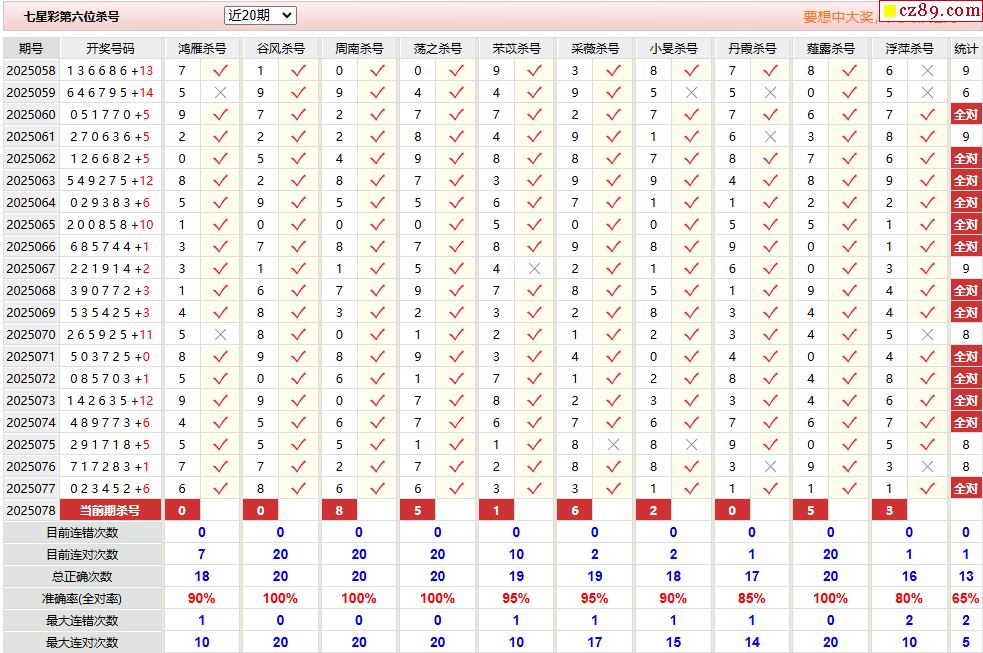Click the 统计 column header
Screen dimensions: 983x653
click(x=965, y=49)
